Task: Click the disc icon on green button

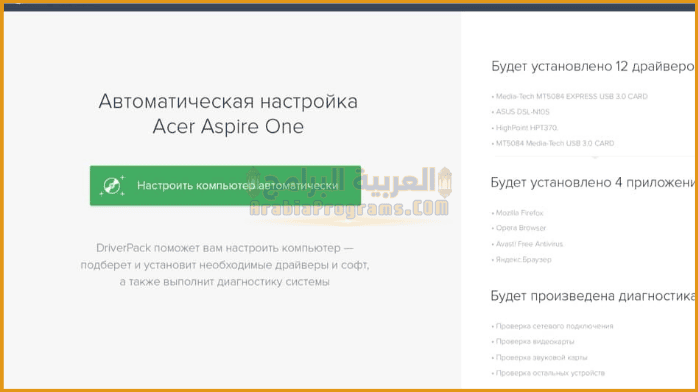Action: pyautogui.click(x=112, y=186)
